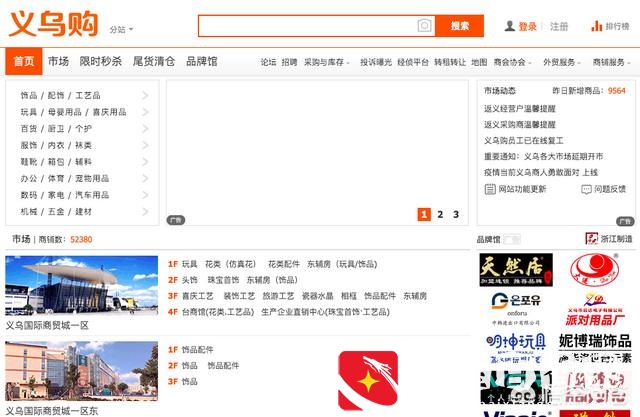This screenshot has width=640, height=417.
Task: Open the 尾货清仓 tab
Action: click(x=154, y=61)
